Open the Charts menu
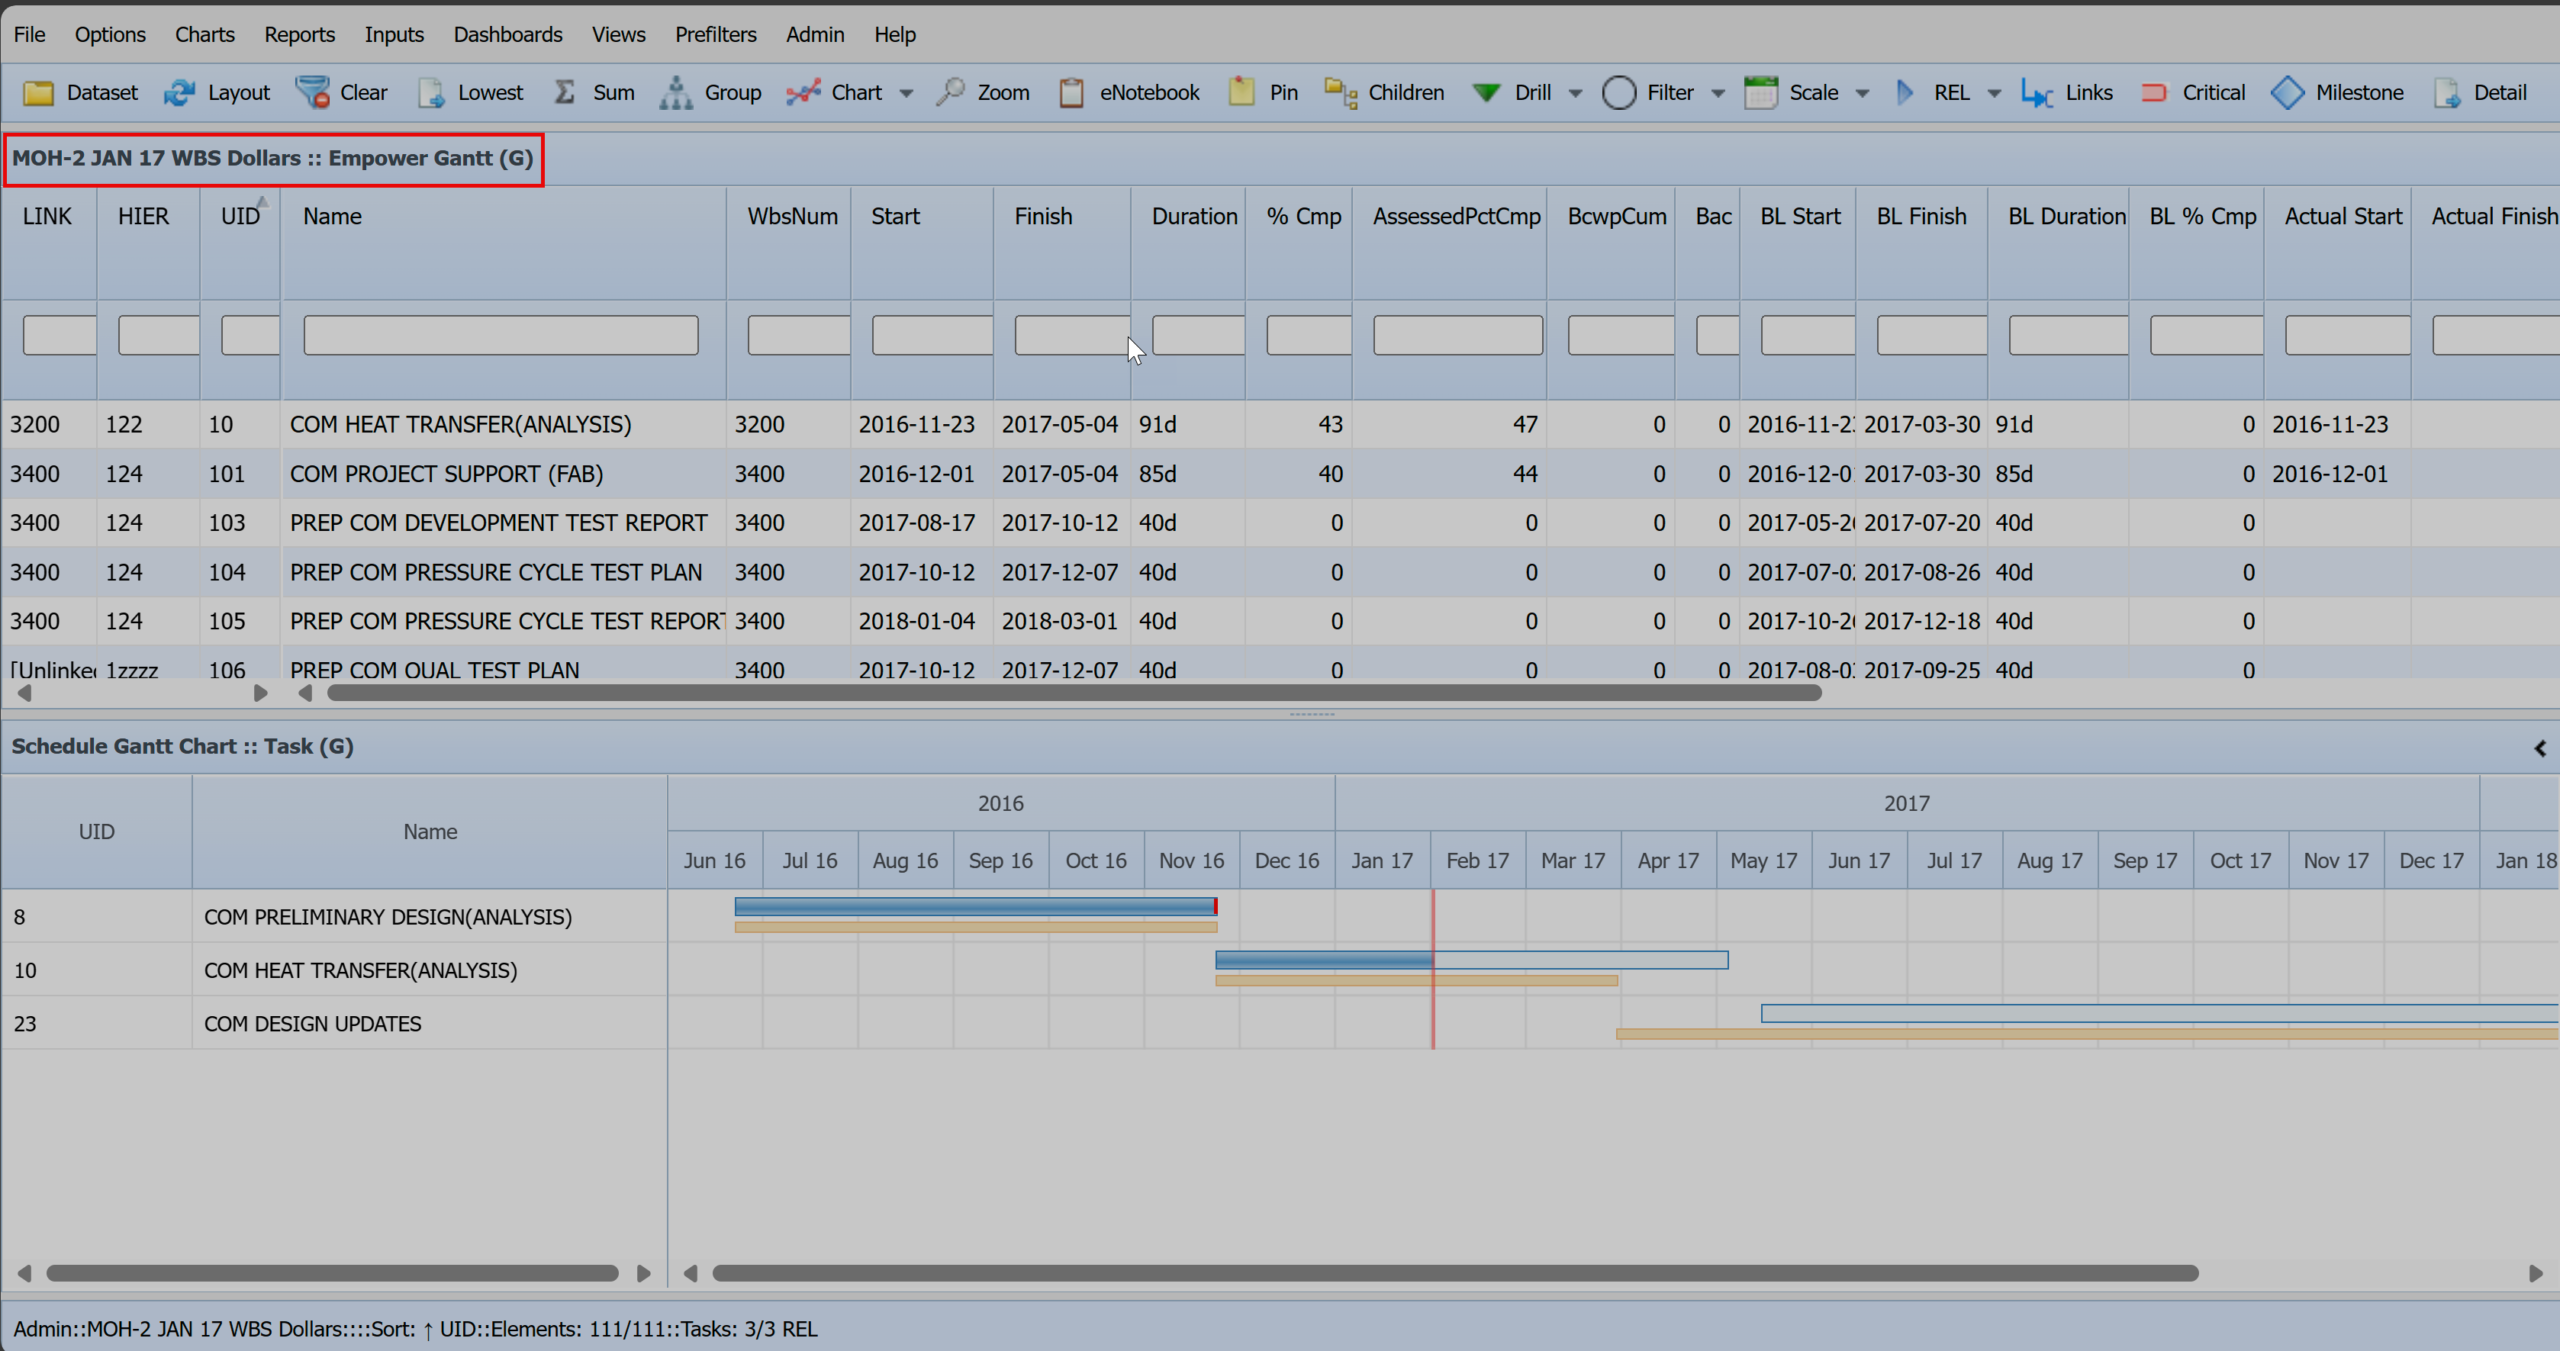The width and height of the screenshot is (2560, 1351). [204, 33]
